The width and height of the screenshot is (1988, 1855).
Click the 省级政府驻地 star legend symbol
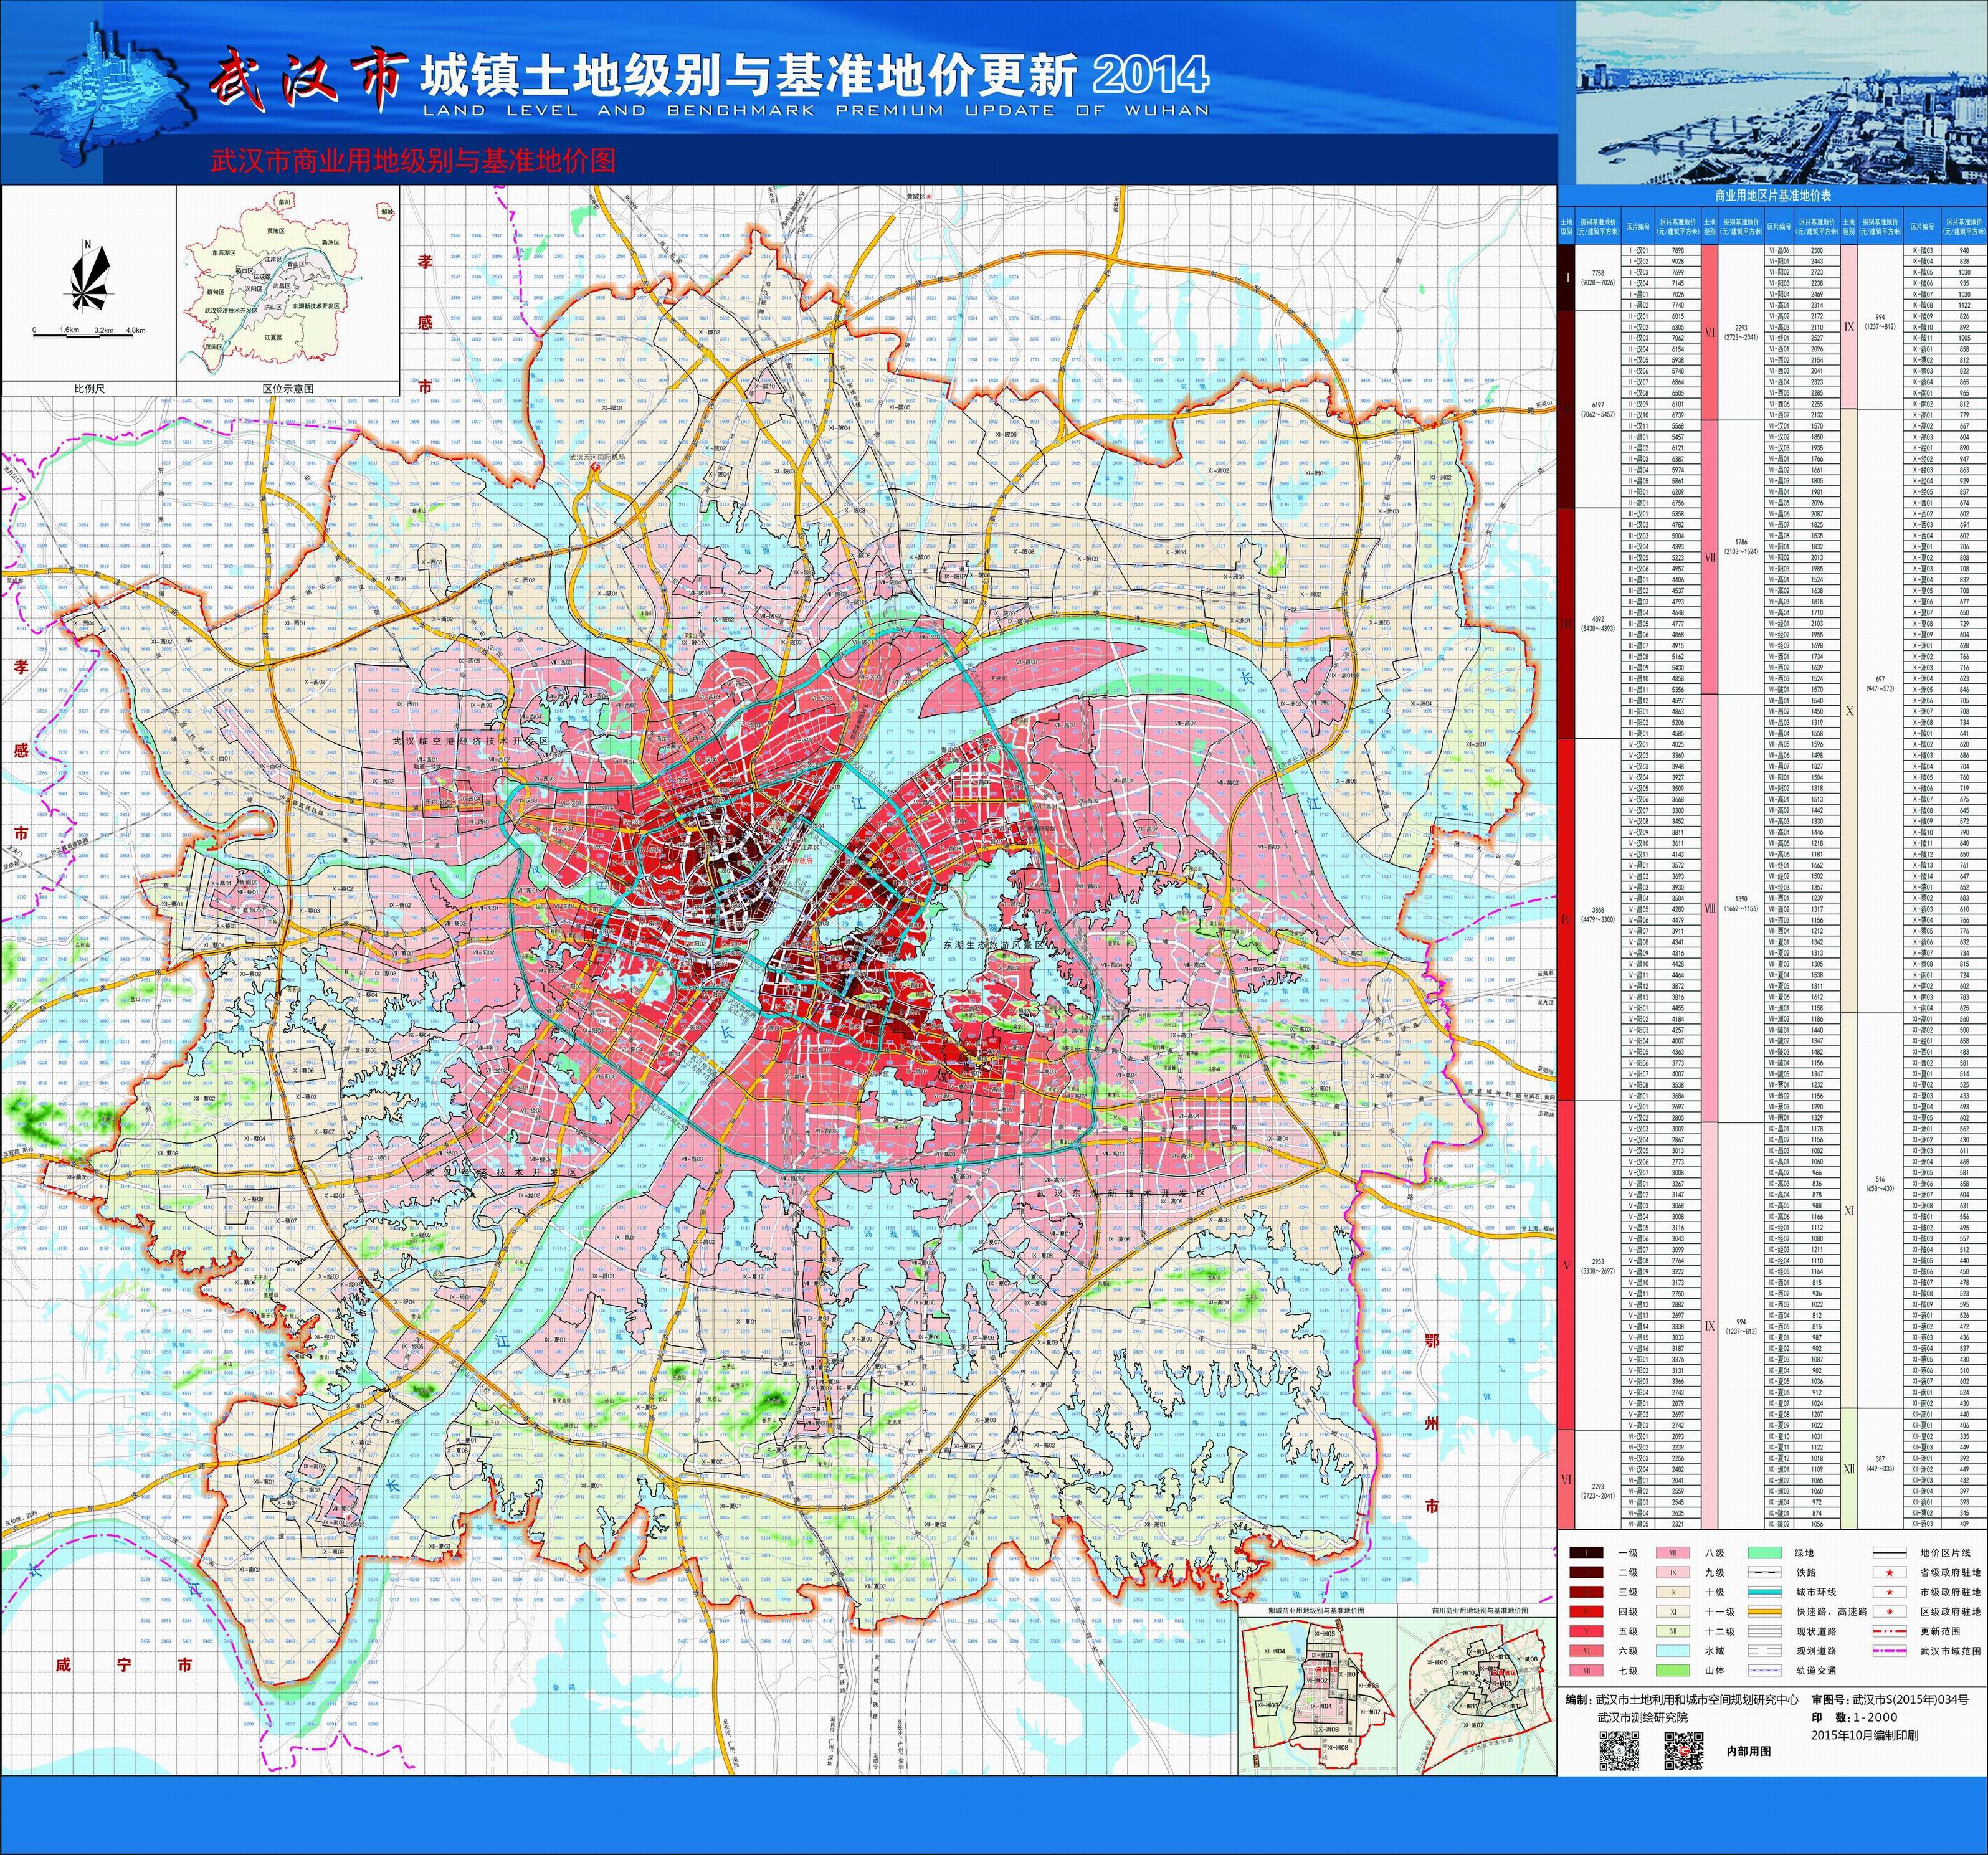click(x=1890, y=1572)
